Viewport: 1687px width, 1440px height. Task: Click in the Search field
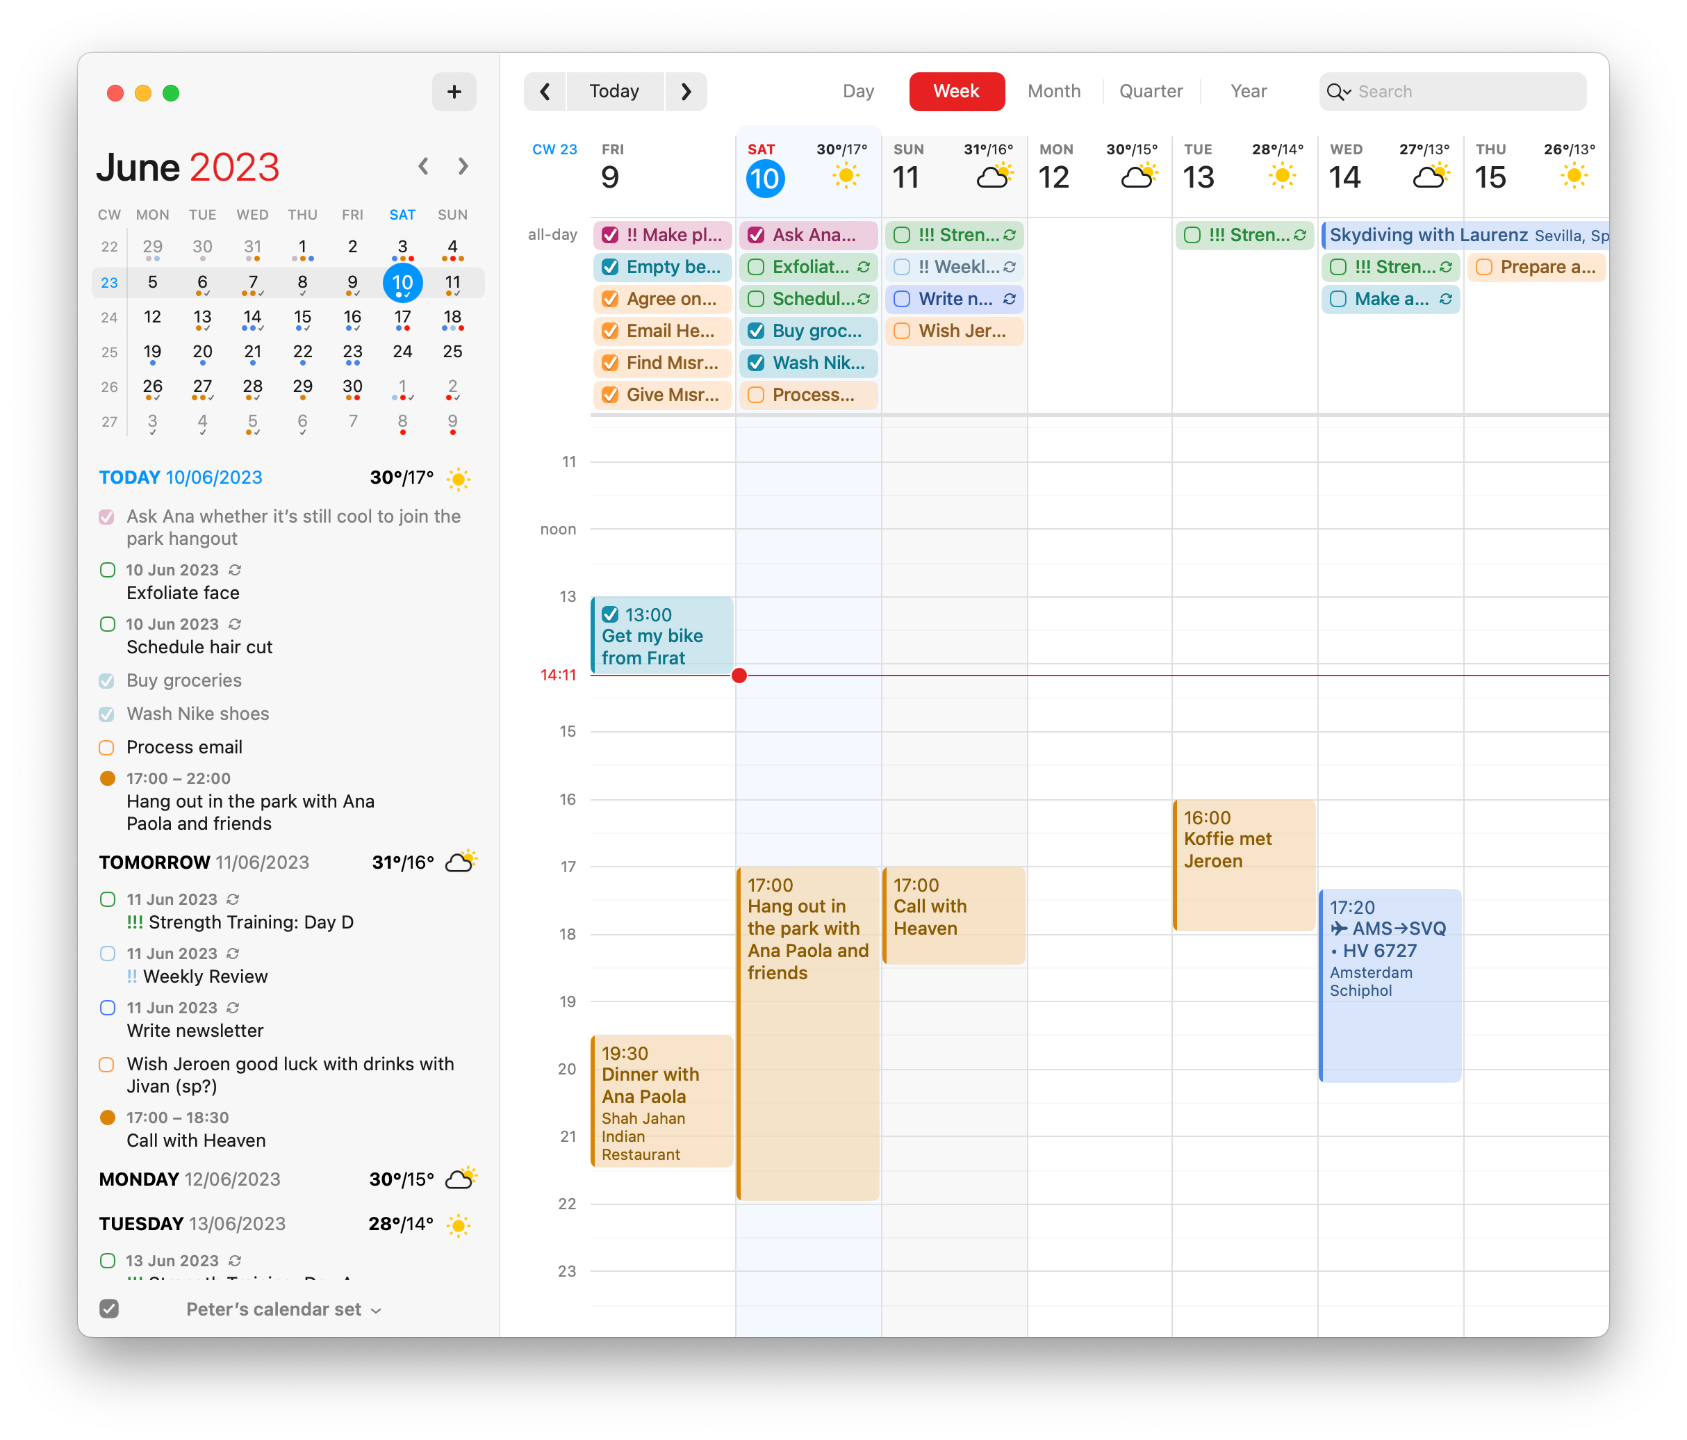click(x=1453, y=92)
